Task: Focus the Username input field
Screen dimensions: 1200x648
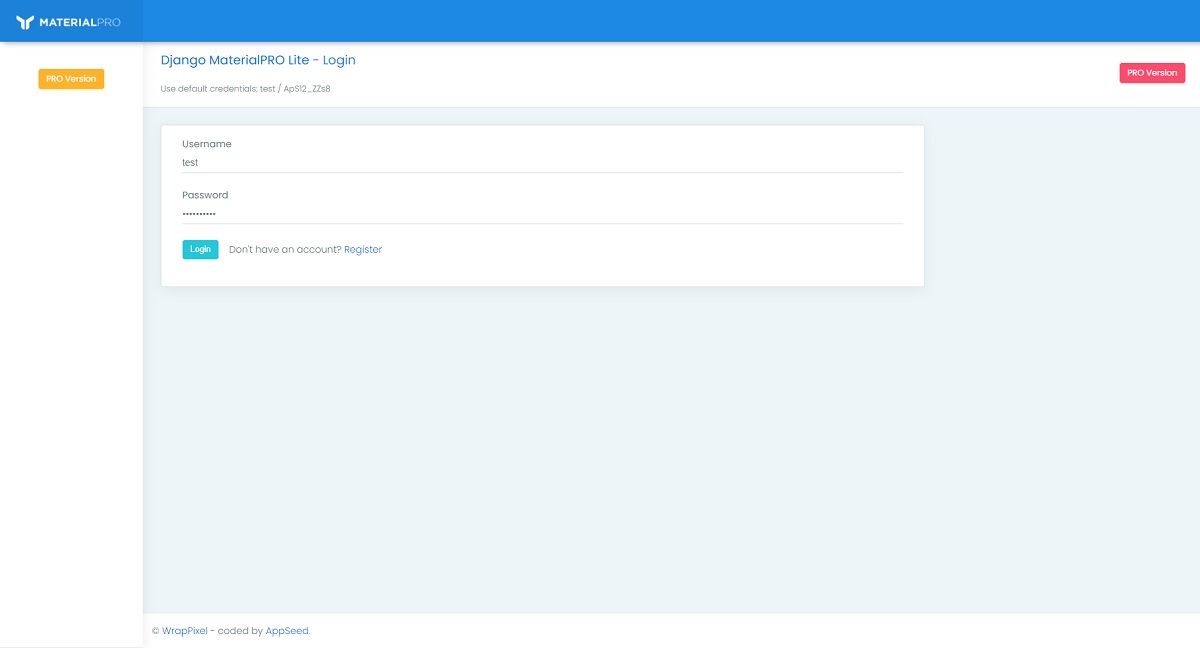Action: pos(542,163)
